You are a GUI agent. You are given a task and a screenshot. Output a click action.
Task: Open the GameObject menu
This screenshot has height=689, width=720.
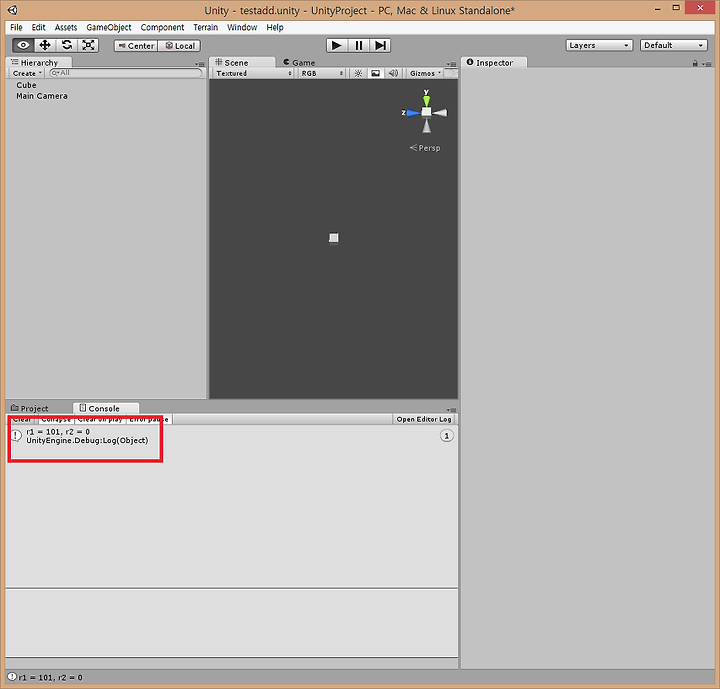[109, 28]
